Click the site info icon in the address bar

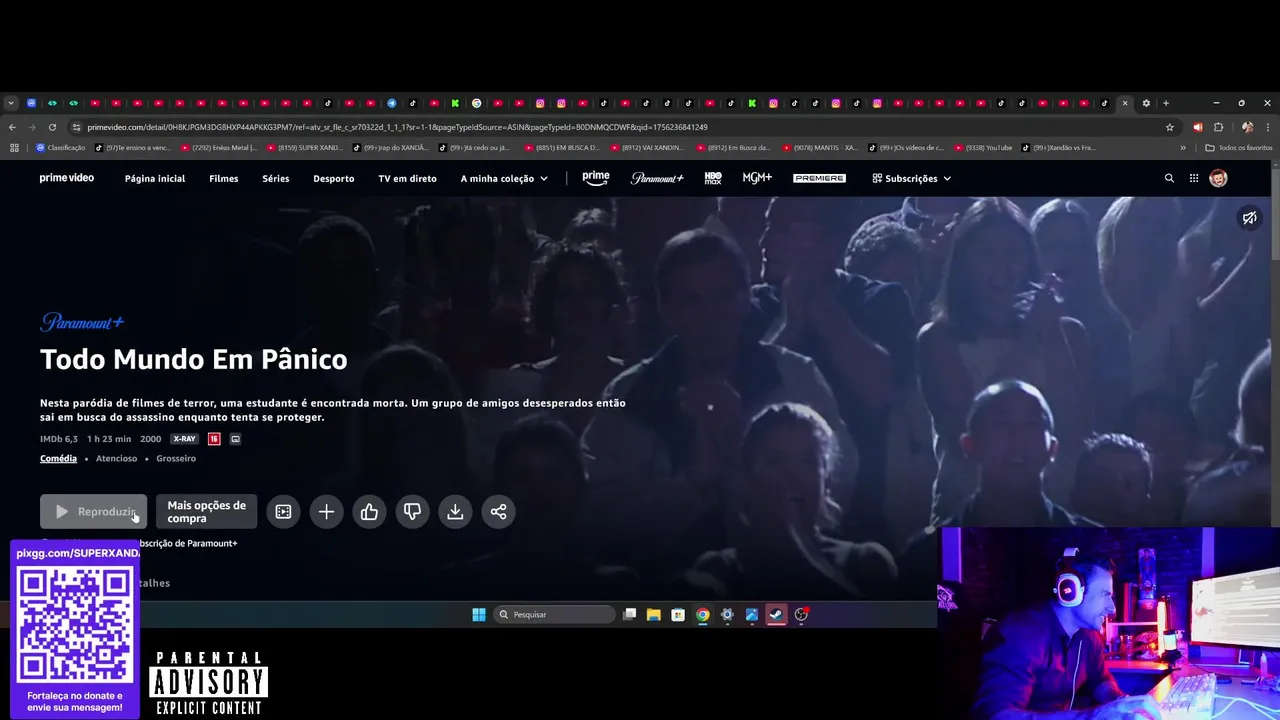(76, 127)
